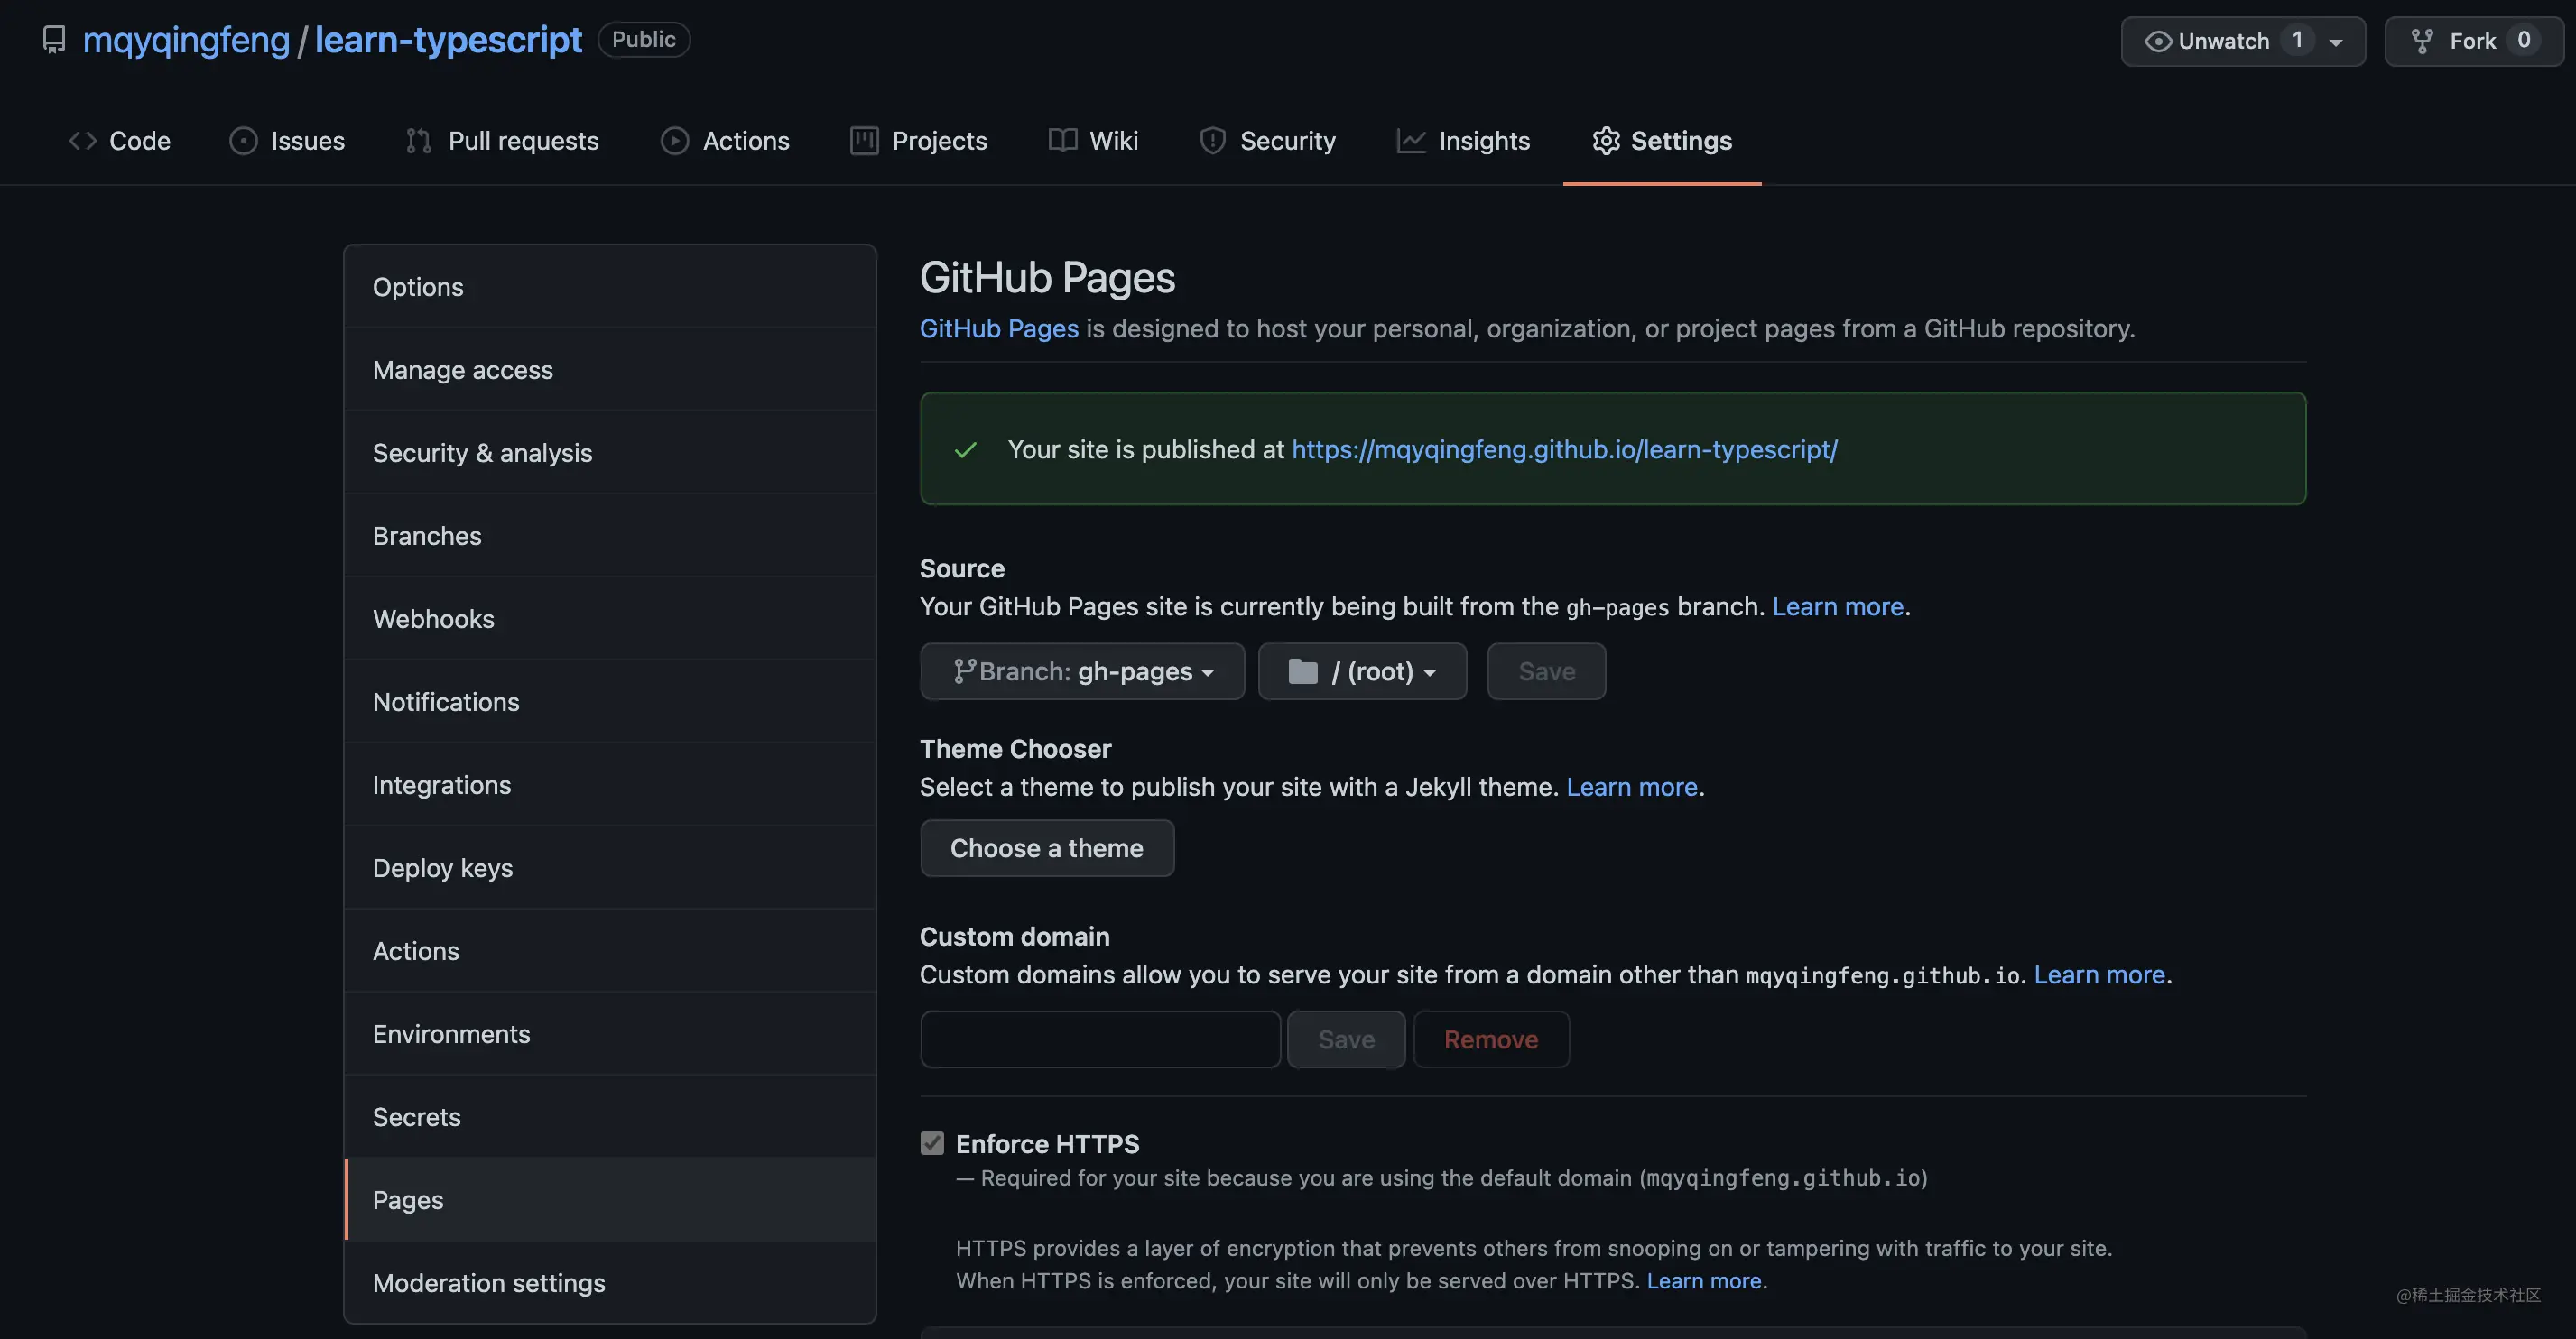Click the Insights graph icon
The image size is (2576, 1339).
[1411, 141]
